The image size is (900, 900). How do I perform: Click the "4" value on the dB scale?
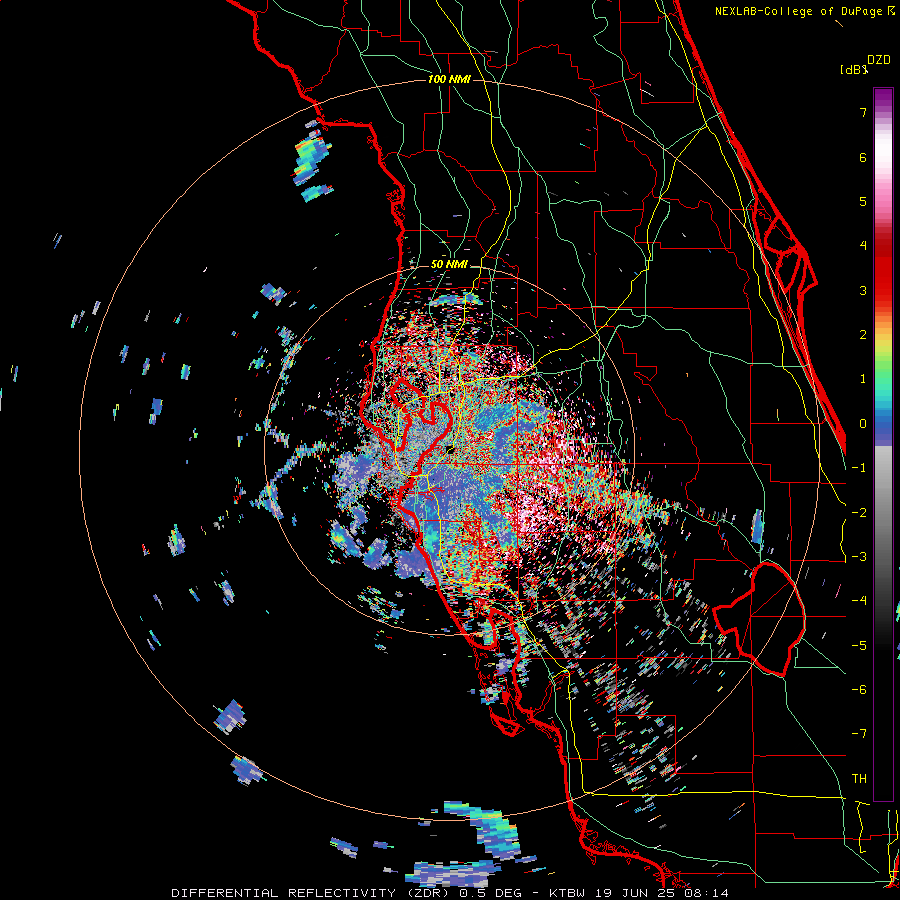(x=863, y=246)
